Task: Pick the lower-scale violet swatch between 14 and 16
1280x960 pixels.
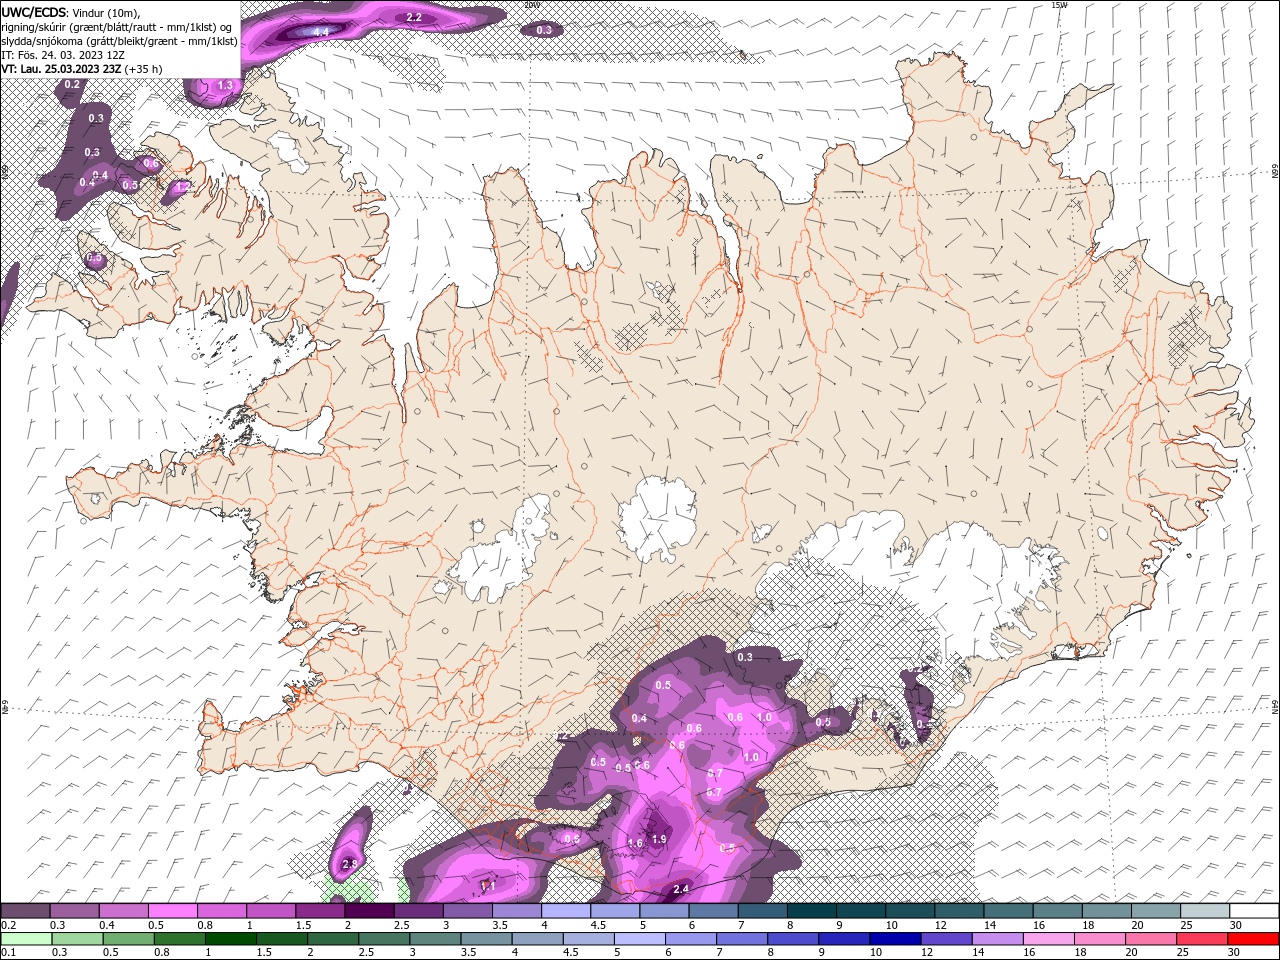Action: point(999,939)
